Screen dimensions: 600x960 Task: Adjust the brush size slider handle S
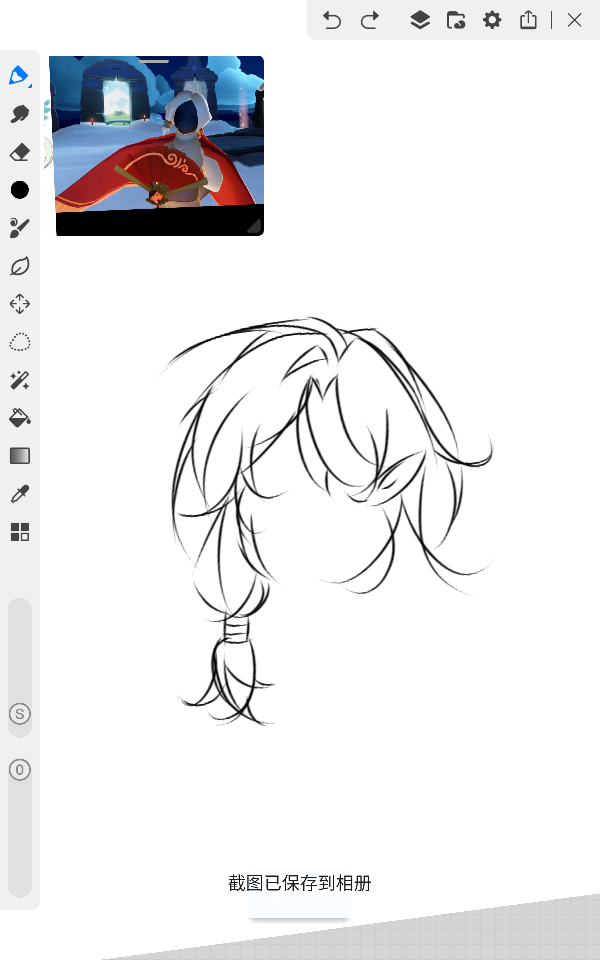pyautogui.click(x=20, y=714)
